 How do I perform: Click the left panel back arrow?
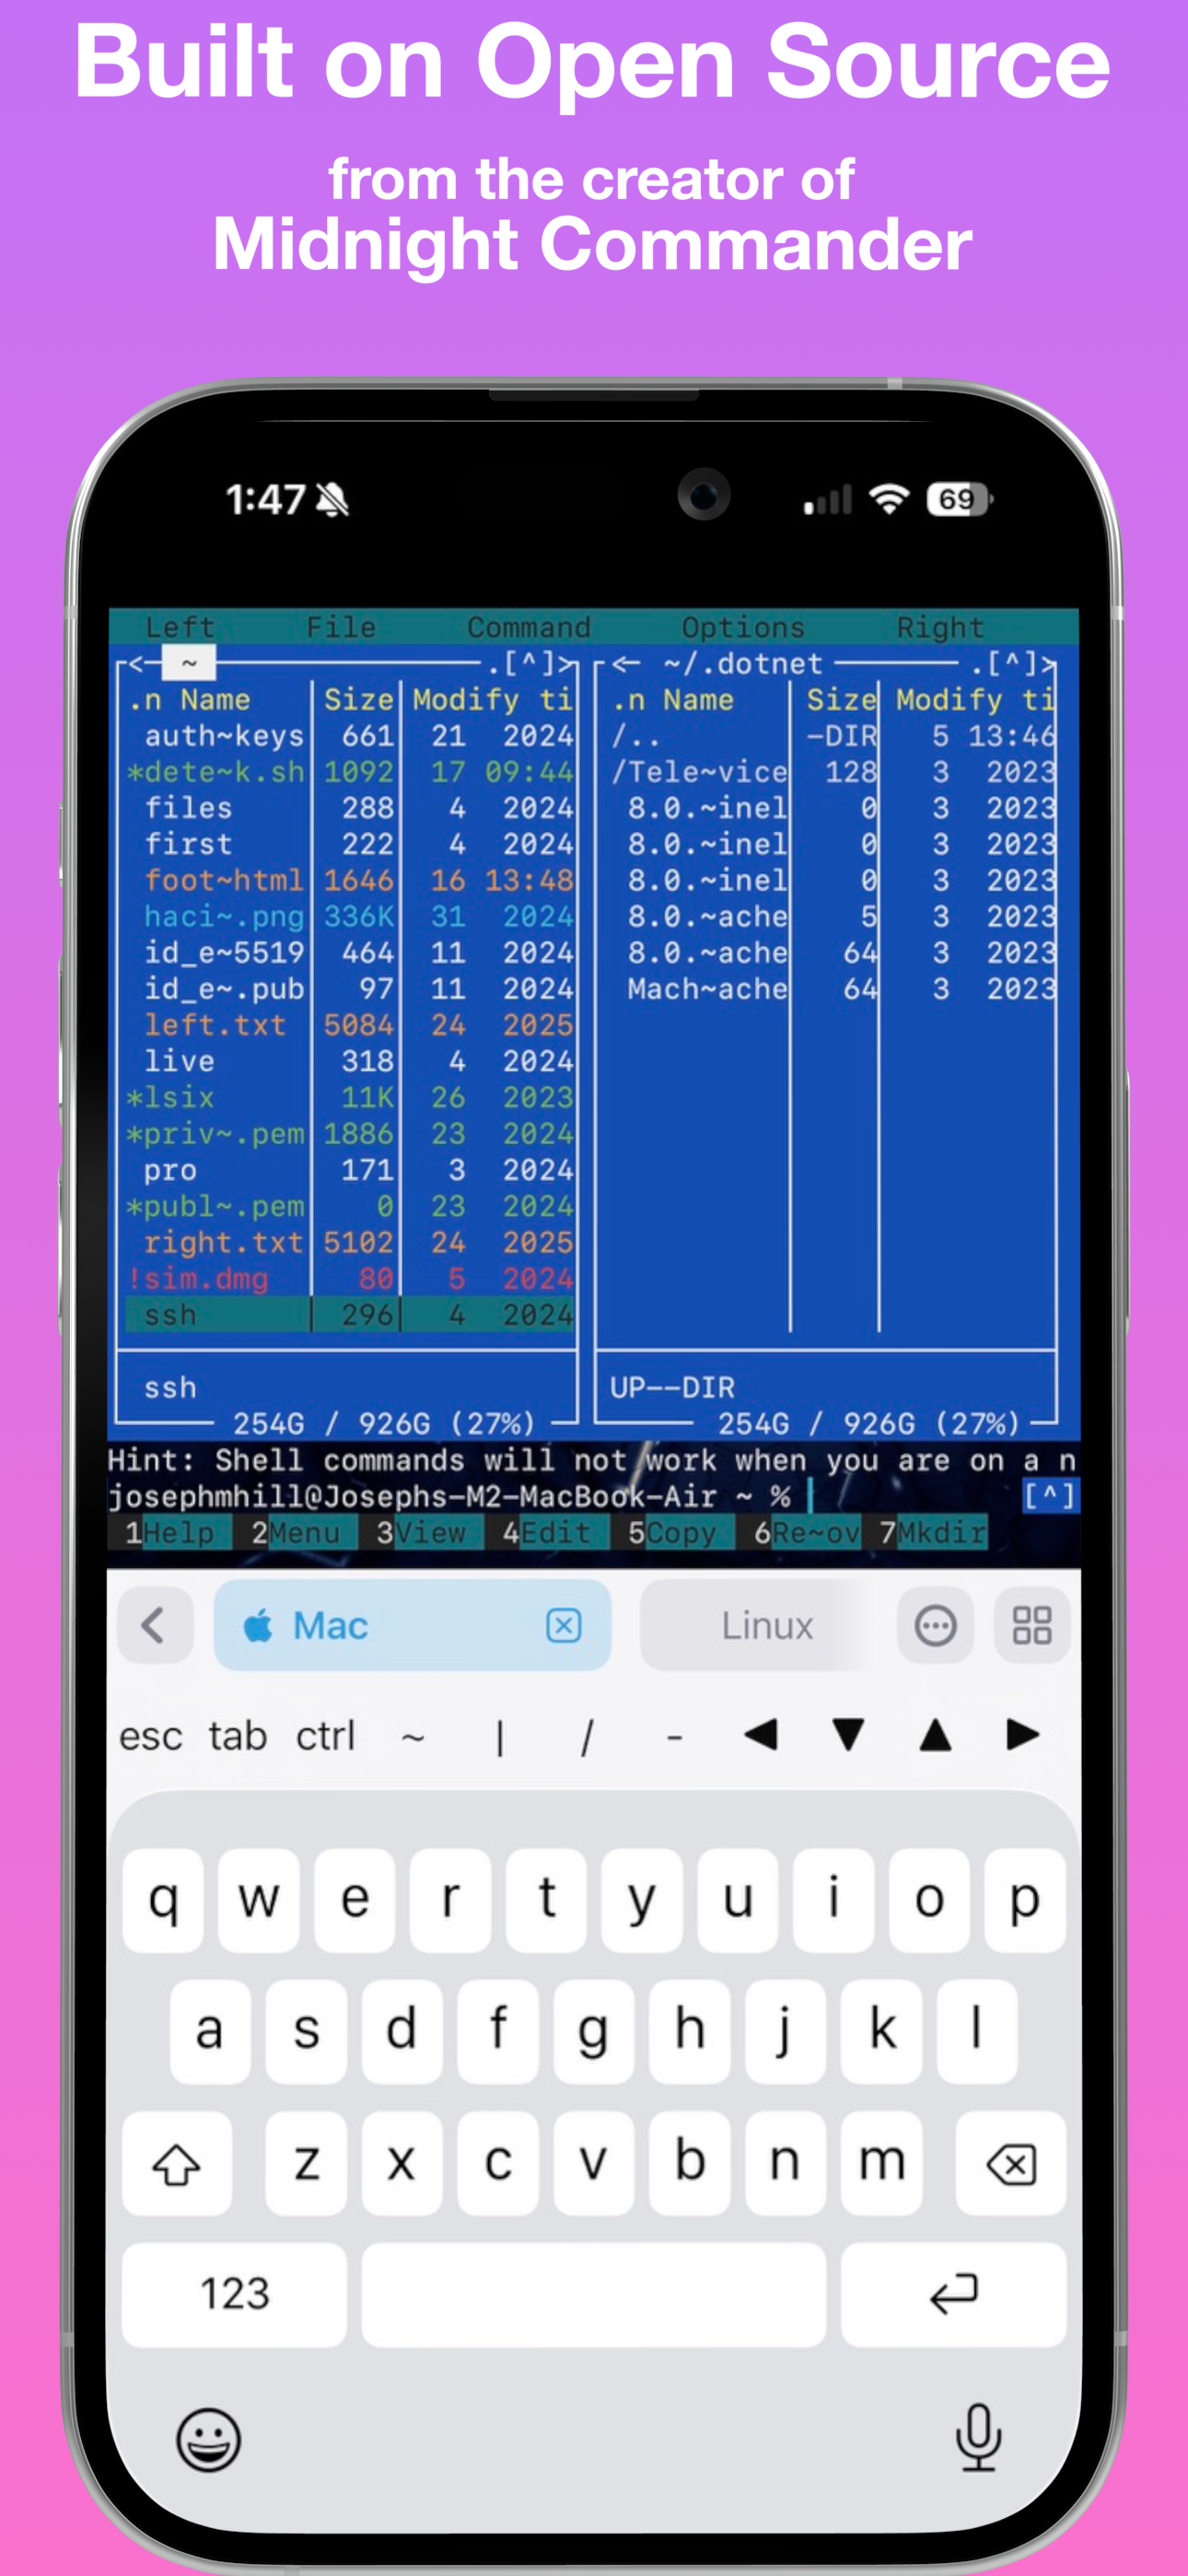[x=145, y=663]
